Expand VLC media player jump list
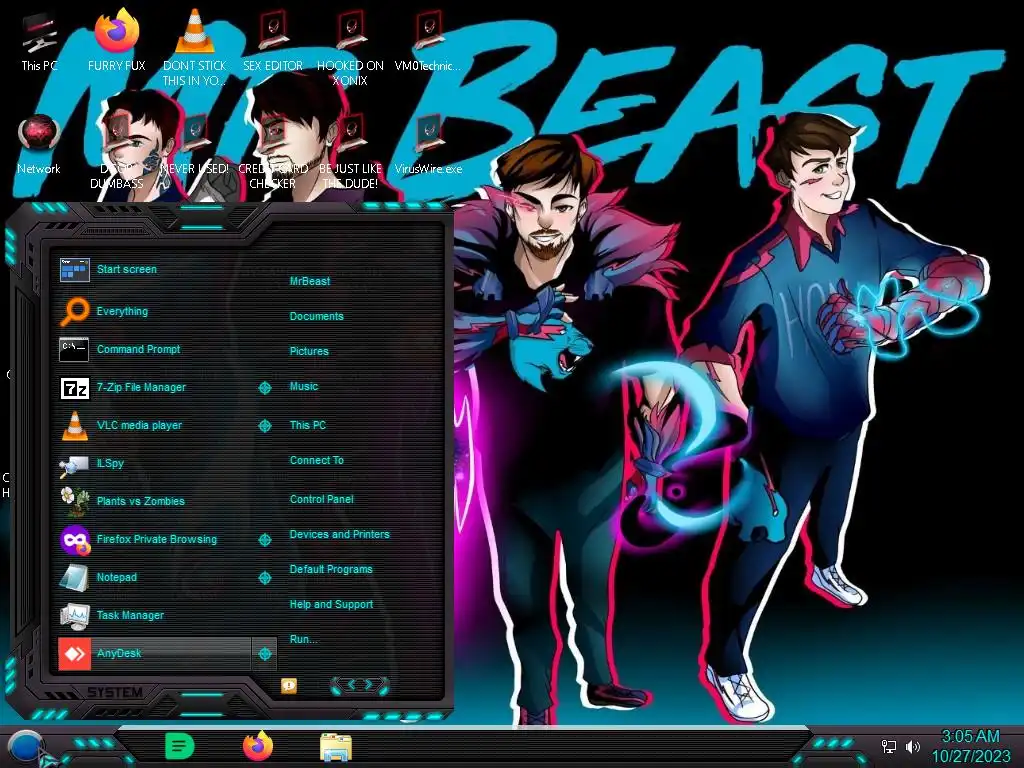The image size is (1024, 768). coord(264,426)
